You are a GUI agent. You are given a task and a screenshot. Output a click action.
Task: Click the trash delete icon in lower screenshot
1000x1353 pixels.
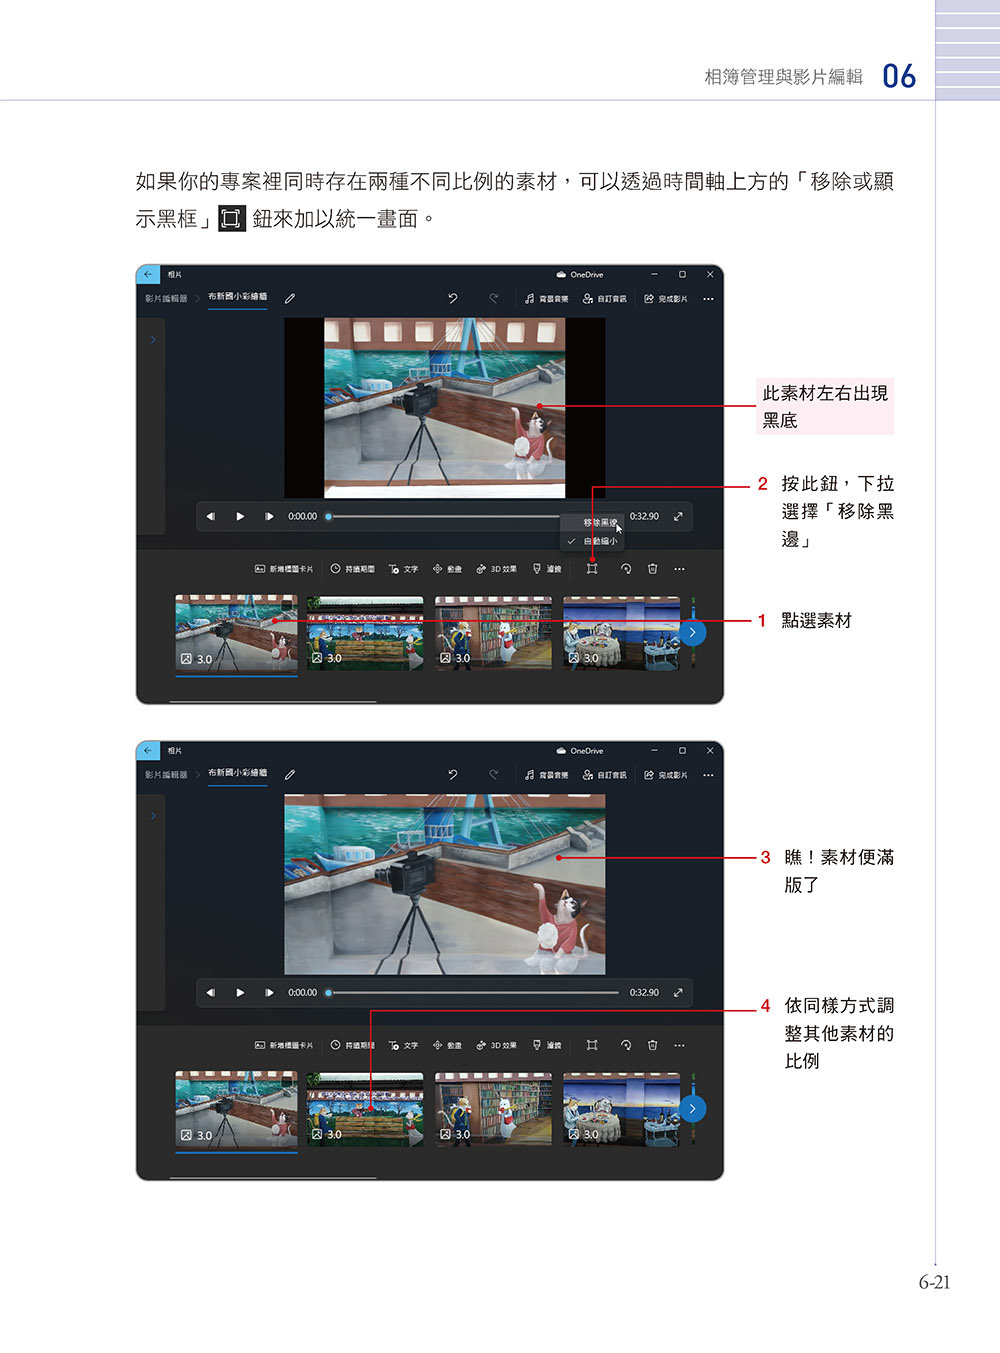point(652,1045)
